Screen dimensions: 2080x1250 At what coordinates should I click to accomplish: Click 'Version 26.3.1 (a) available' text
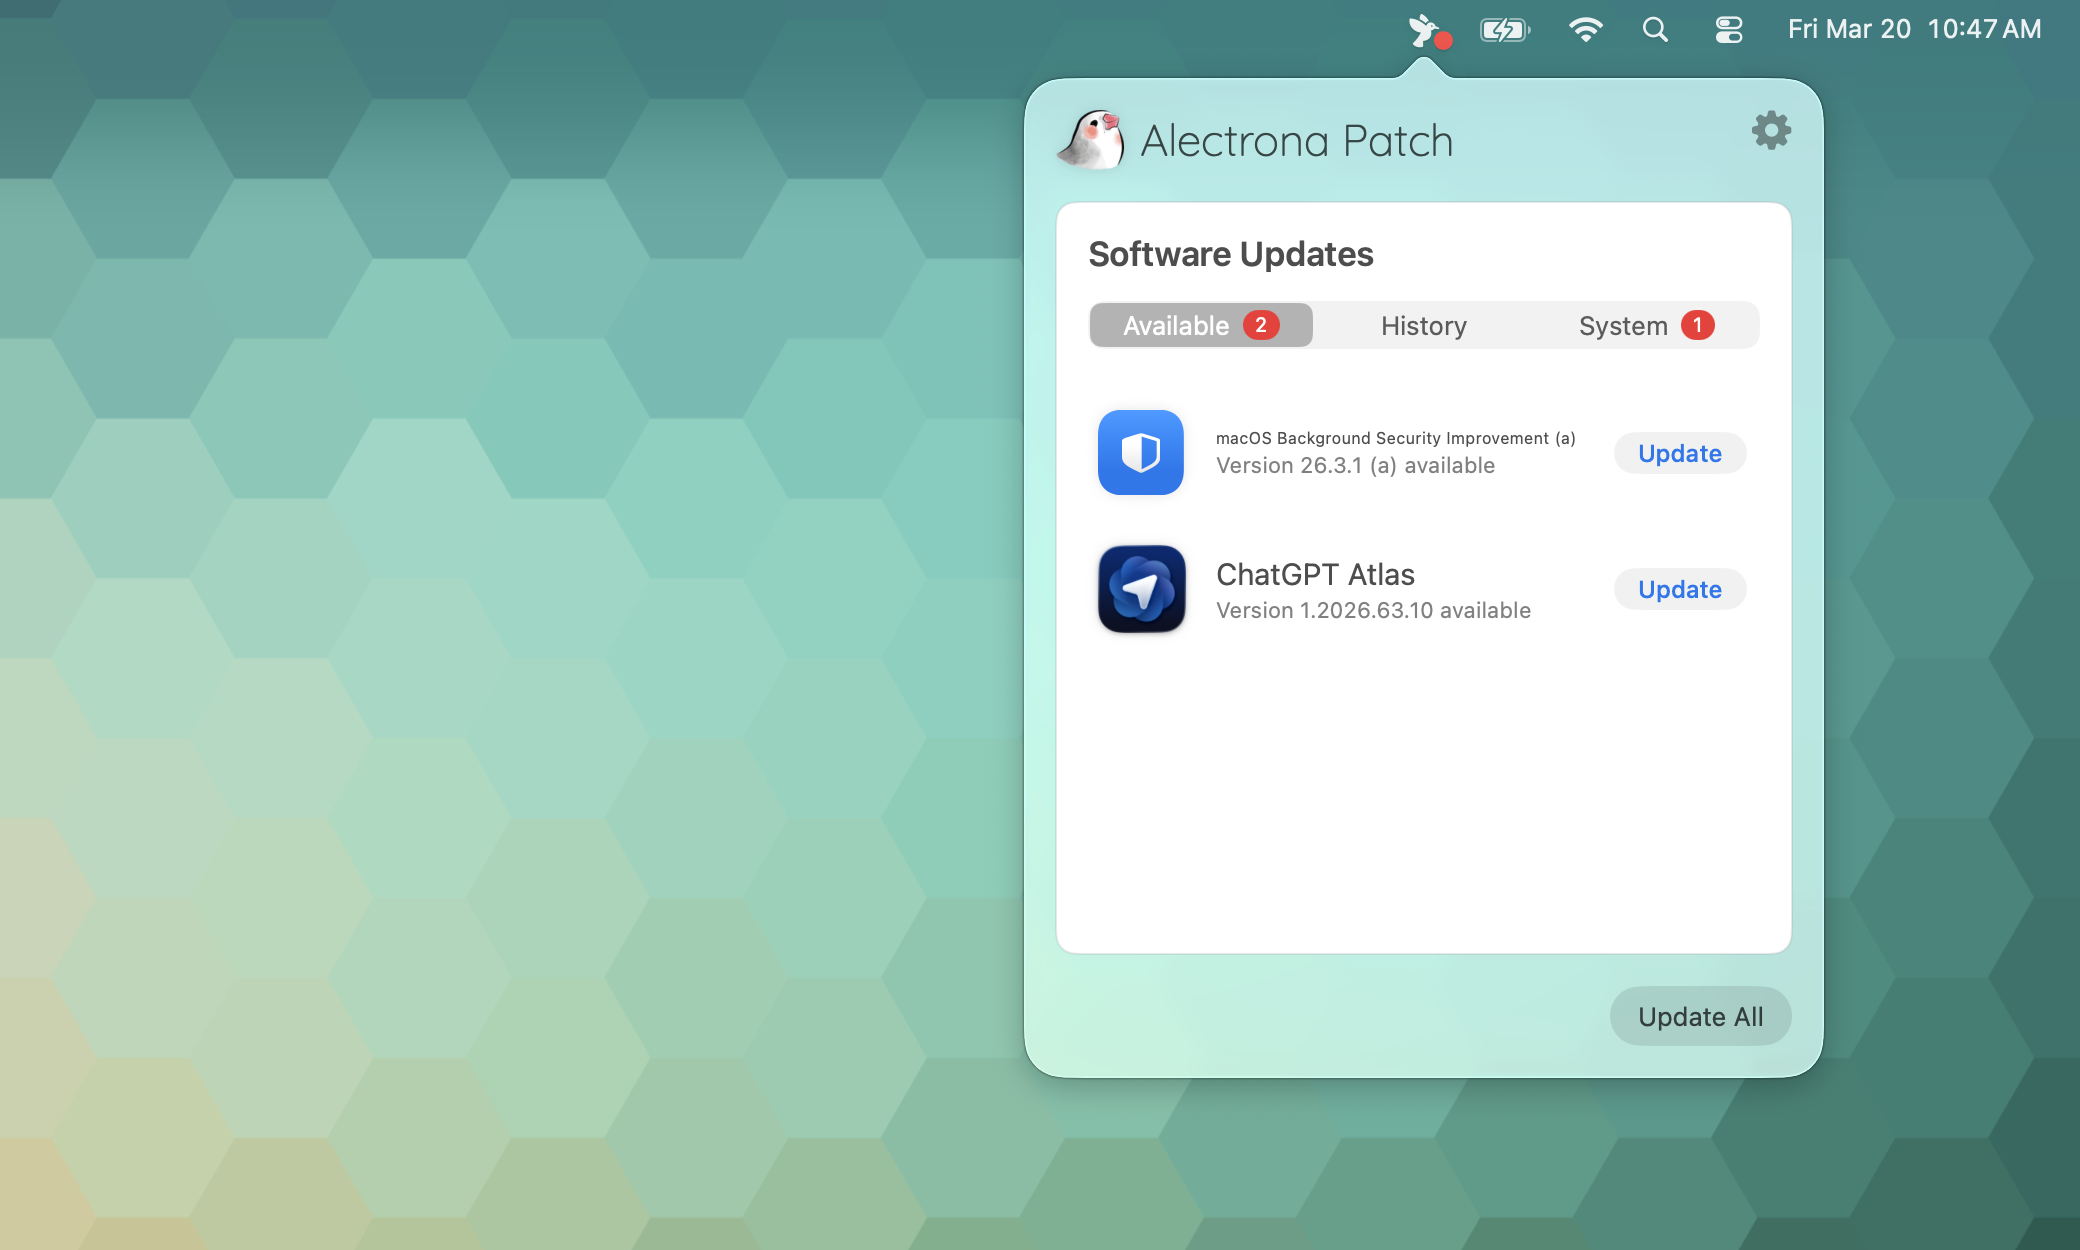click(1355, 466)
